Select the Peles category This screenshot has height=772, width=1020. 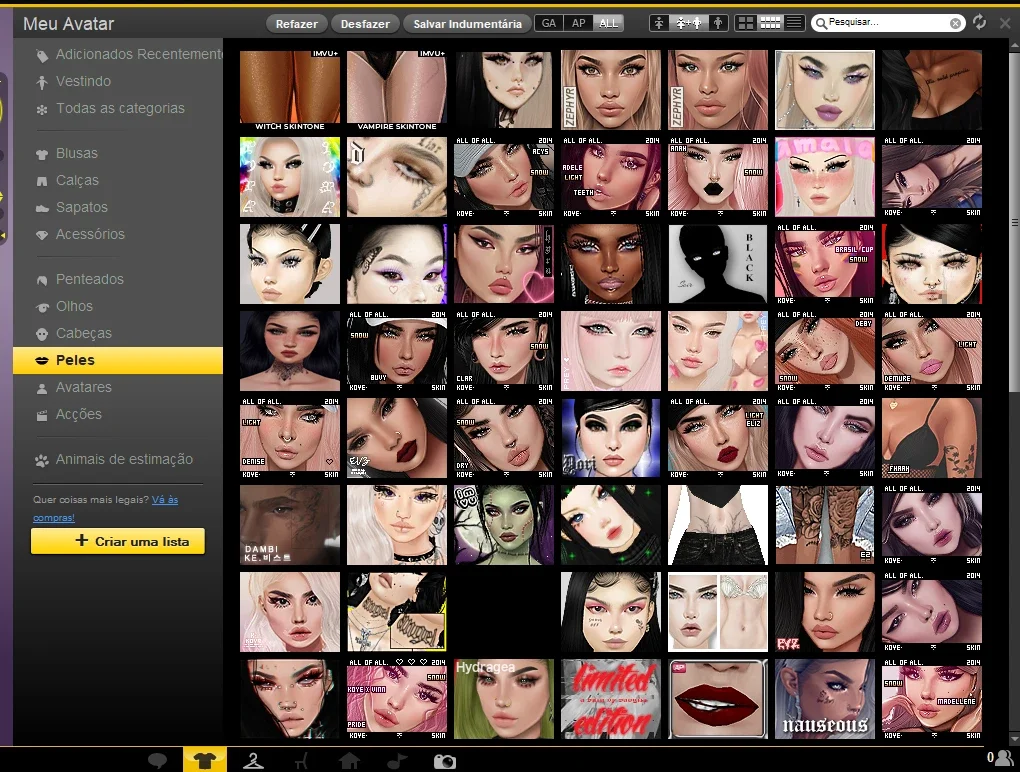pos(118,360)
